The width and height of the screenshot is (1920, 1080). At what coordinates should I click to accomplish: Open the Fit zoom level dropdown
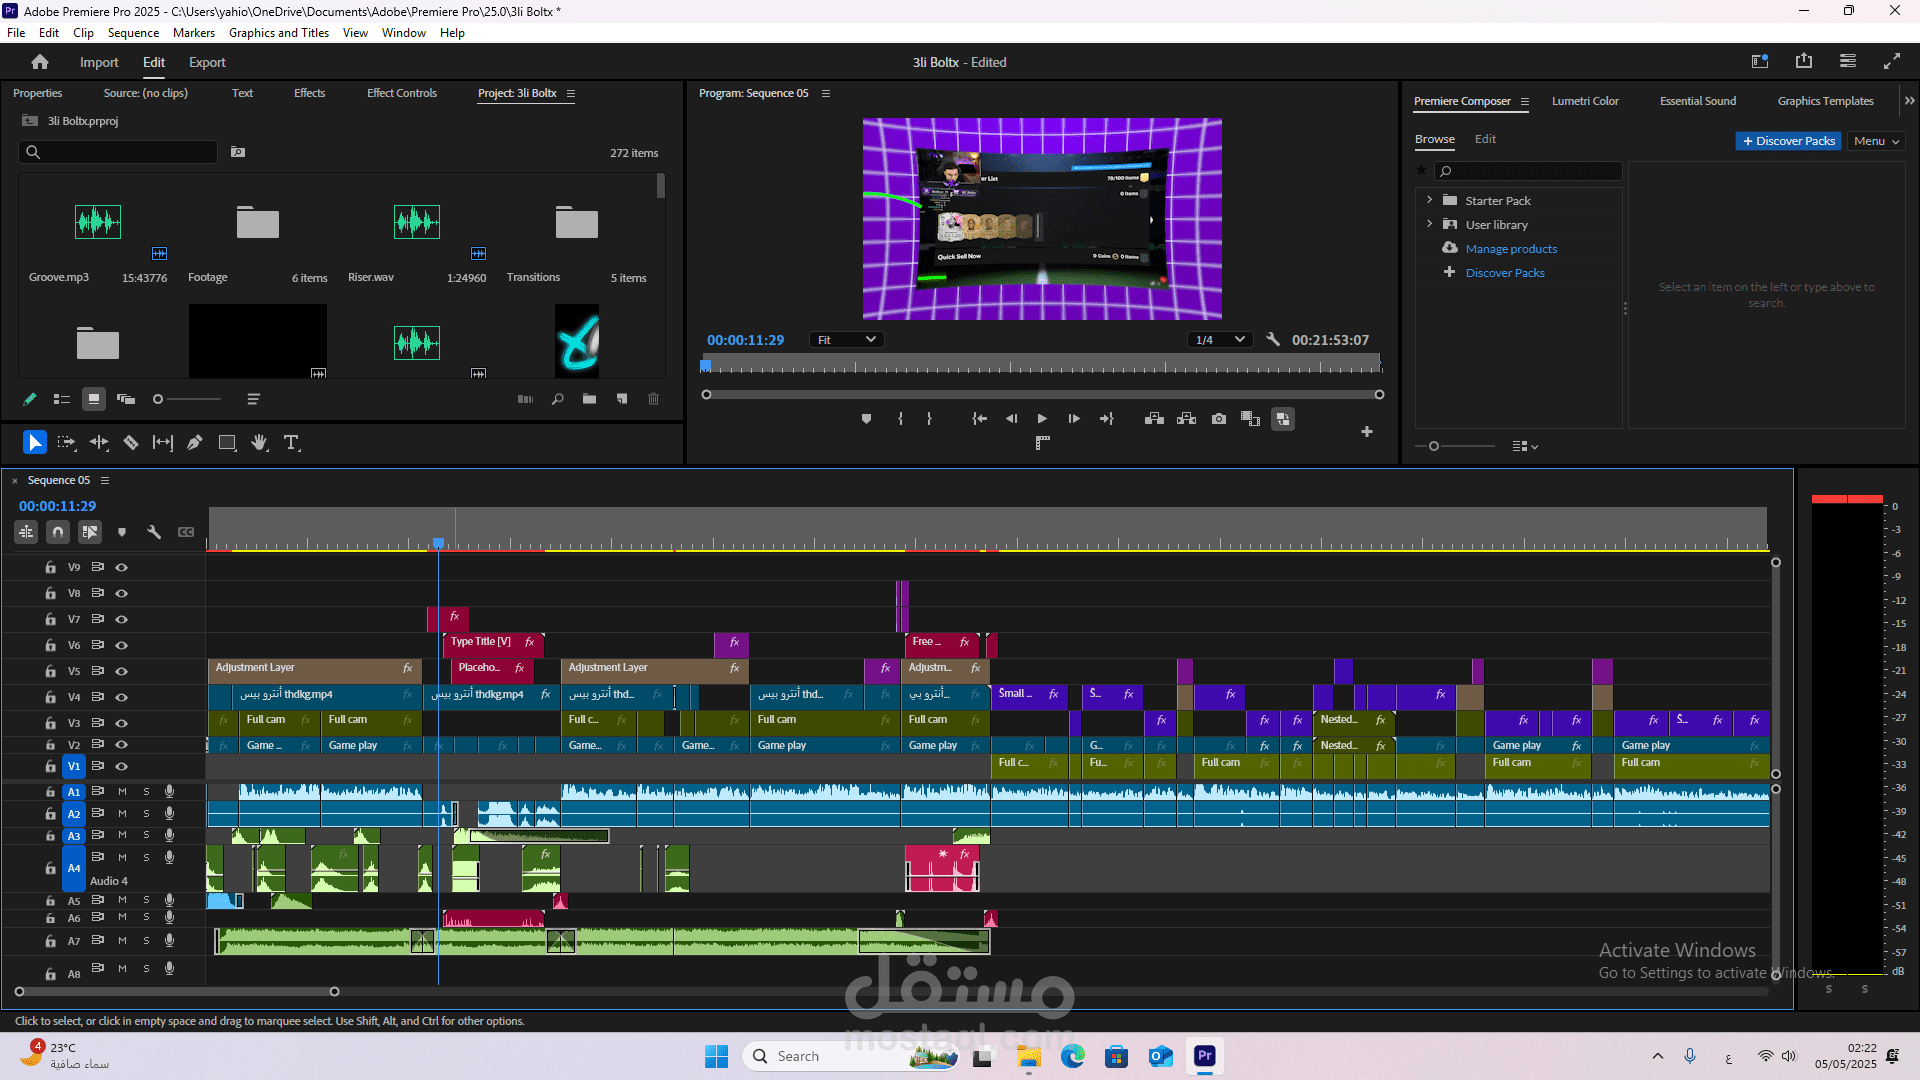[846, 340]
